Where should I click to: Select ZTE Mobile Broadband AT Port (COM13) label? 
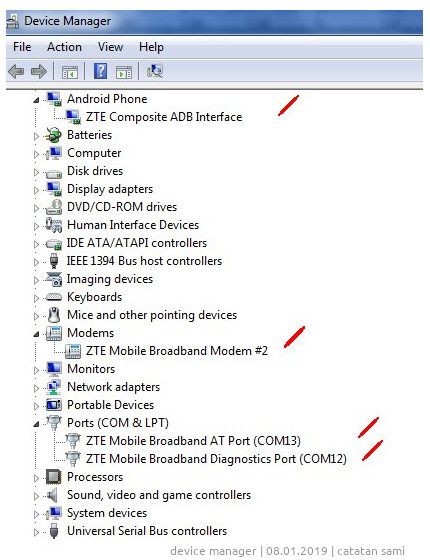[x=193, y=441]
